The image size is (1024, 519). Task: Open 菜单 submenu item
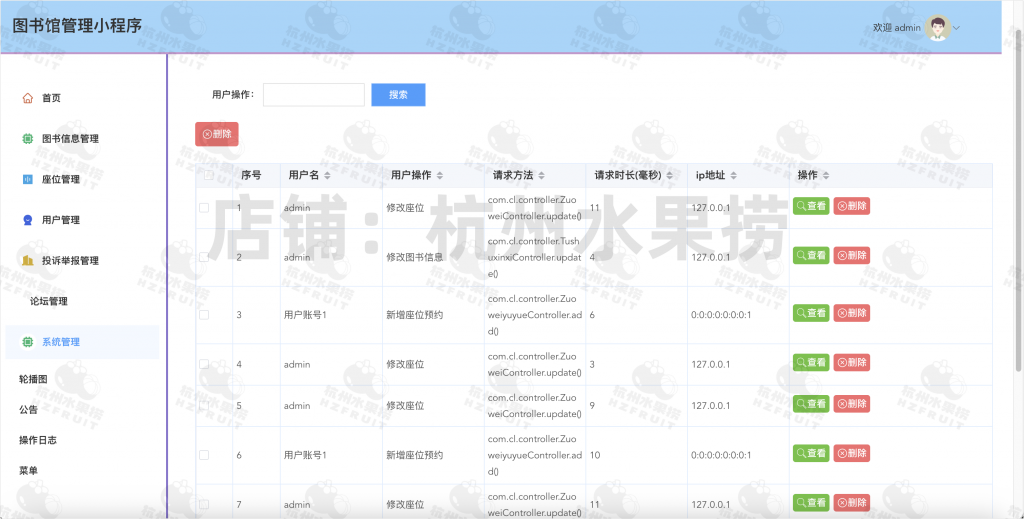click(28, 470)
